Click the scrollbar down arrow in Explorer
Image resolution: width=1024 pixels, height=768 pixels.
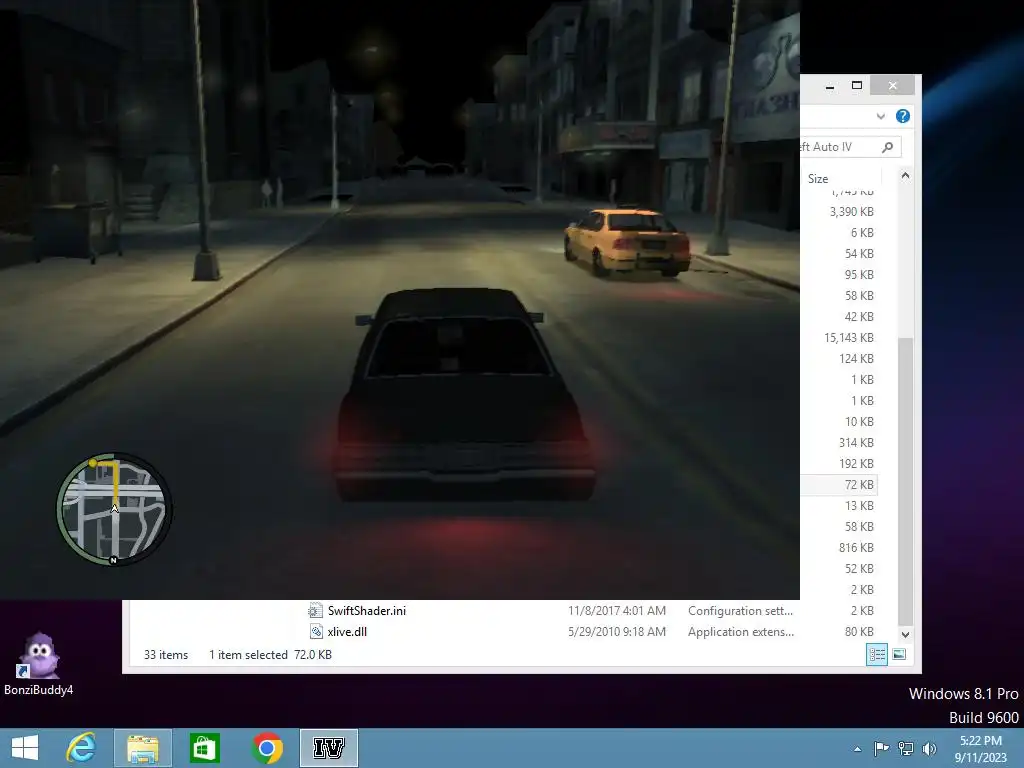905,634
